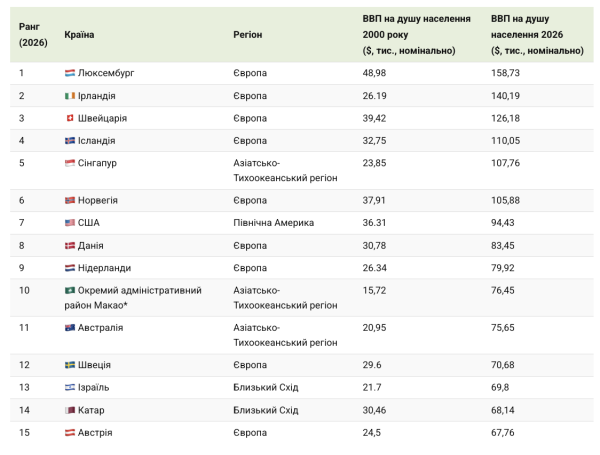Click the Luxembourg flag icon
This screenshot has width=600, height=455.
[x=70, y=73]
